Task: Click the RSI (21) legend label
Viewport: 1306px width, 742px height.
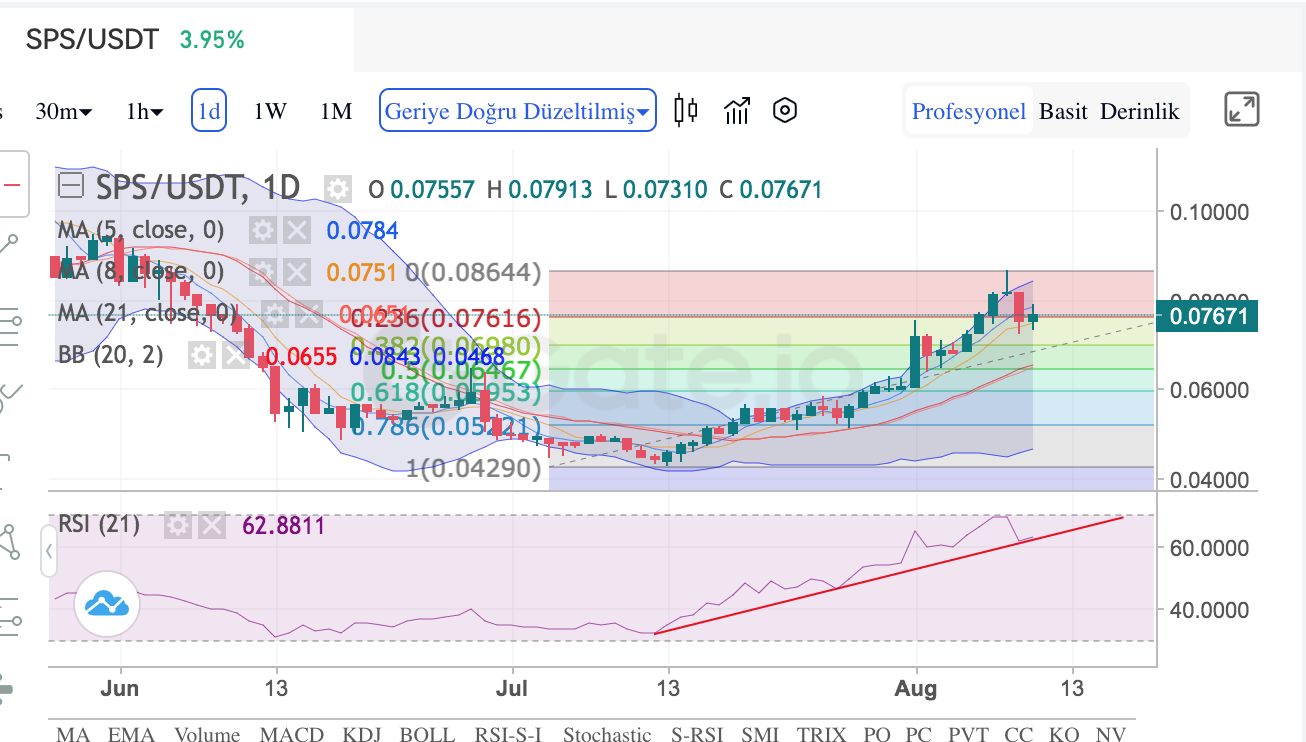Action: point(99,525)
